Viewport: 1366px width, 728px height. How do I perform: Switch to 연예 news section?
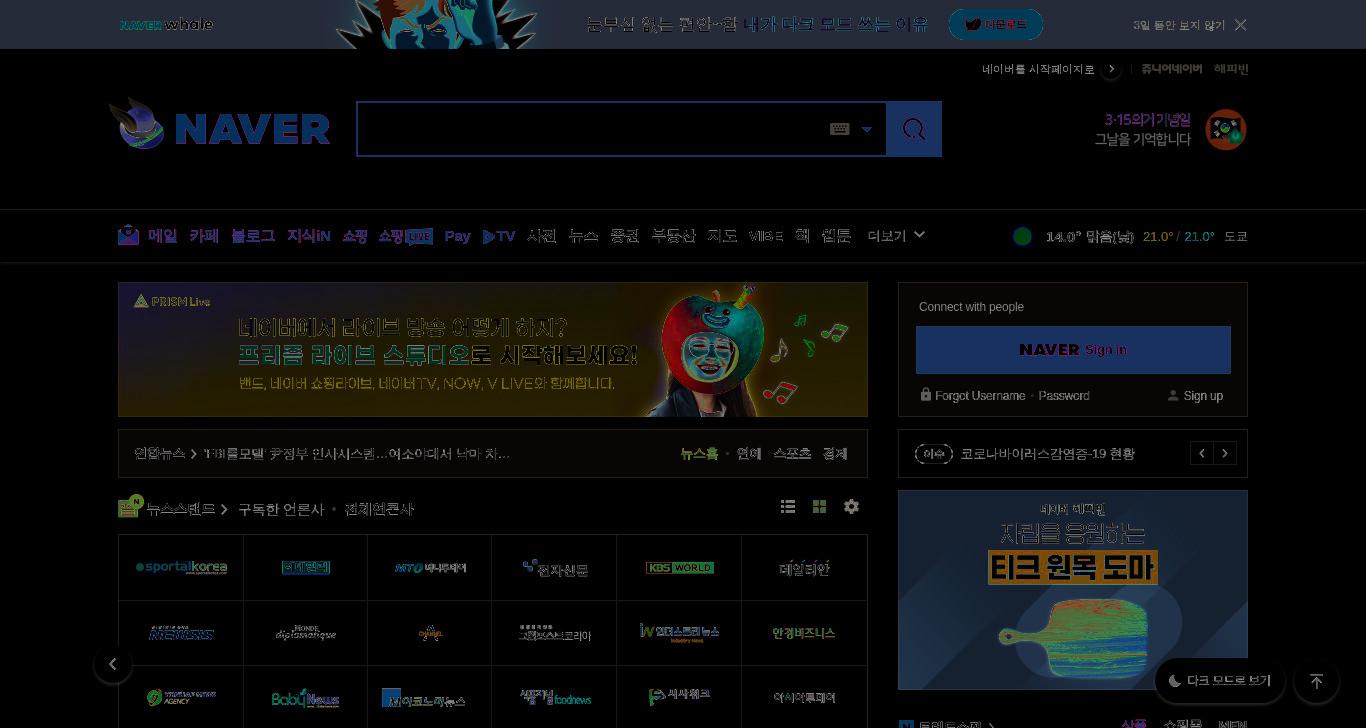pyautogui.click(x=749, y=454)
